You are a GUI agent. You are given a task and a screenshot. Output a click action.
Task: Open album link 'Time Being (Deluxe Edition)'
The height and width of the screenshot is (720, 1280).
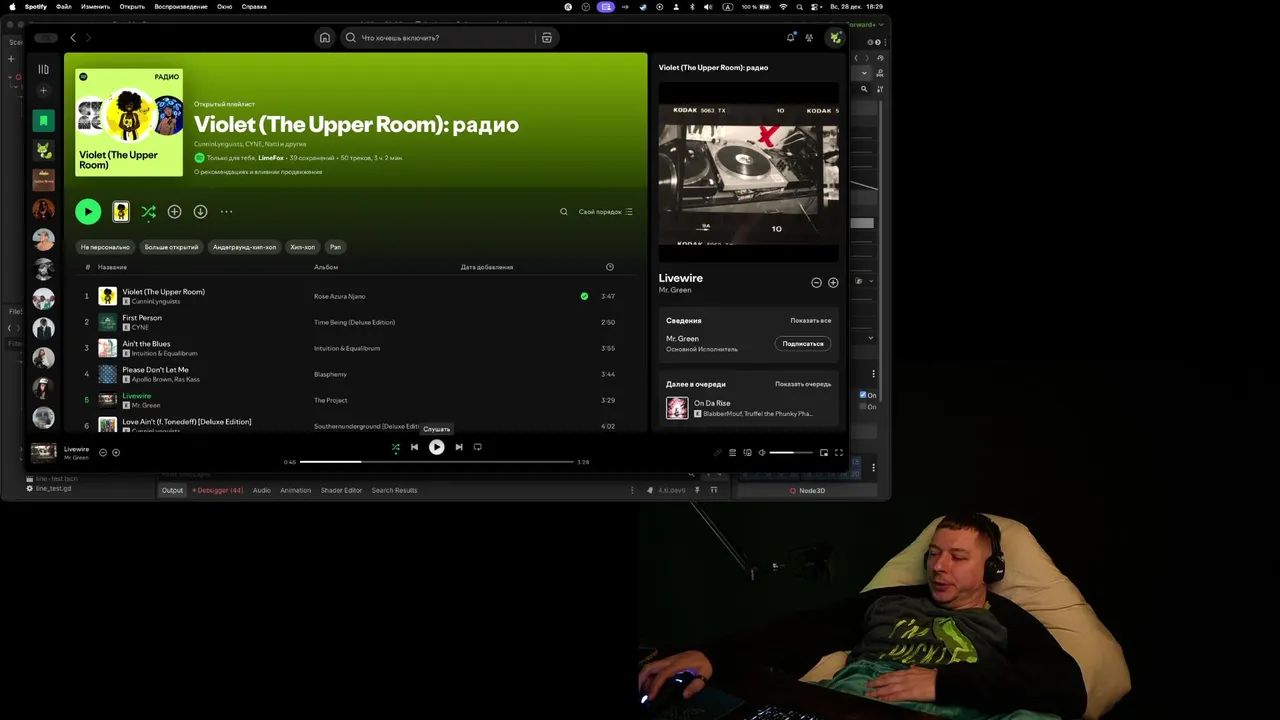pos(354,322)
